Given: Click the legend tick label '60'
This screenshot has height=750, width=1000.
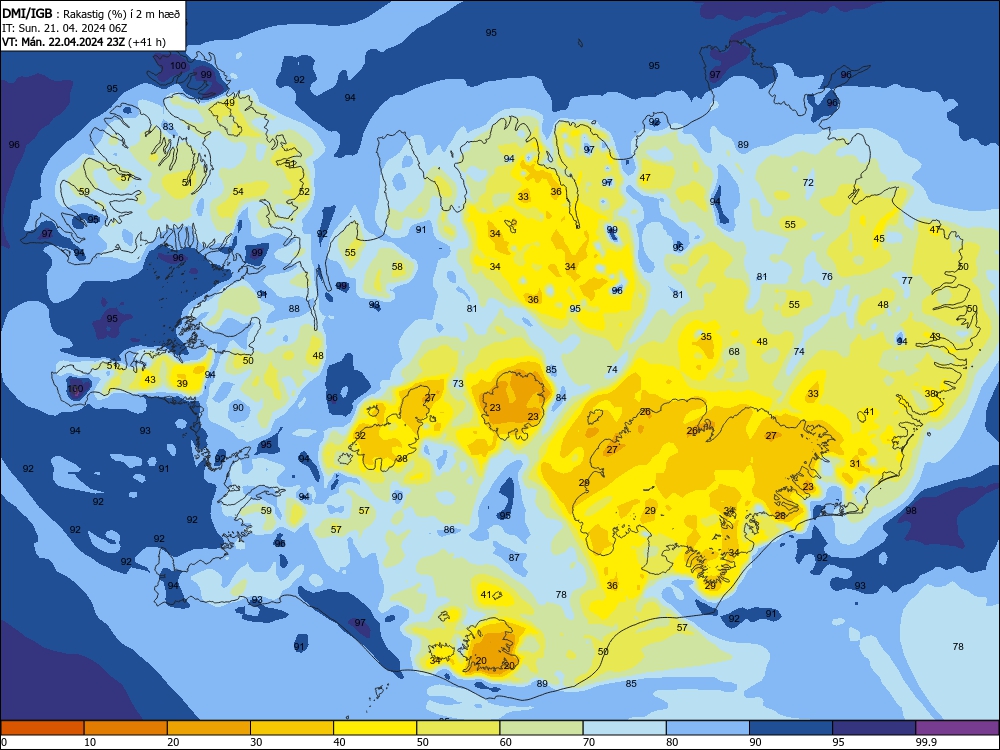Looking at the screenshot, I should pyautogui.click(x=506, y=742).
